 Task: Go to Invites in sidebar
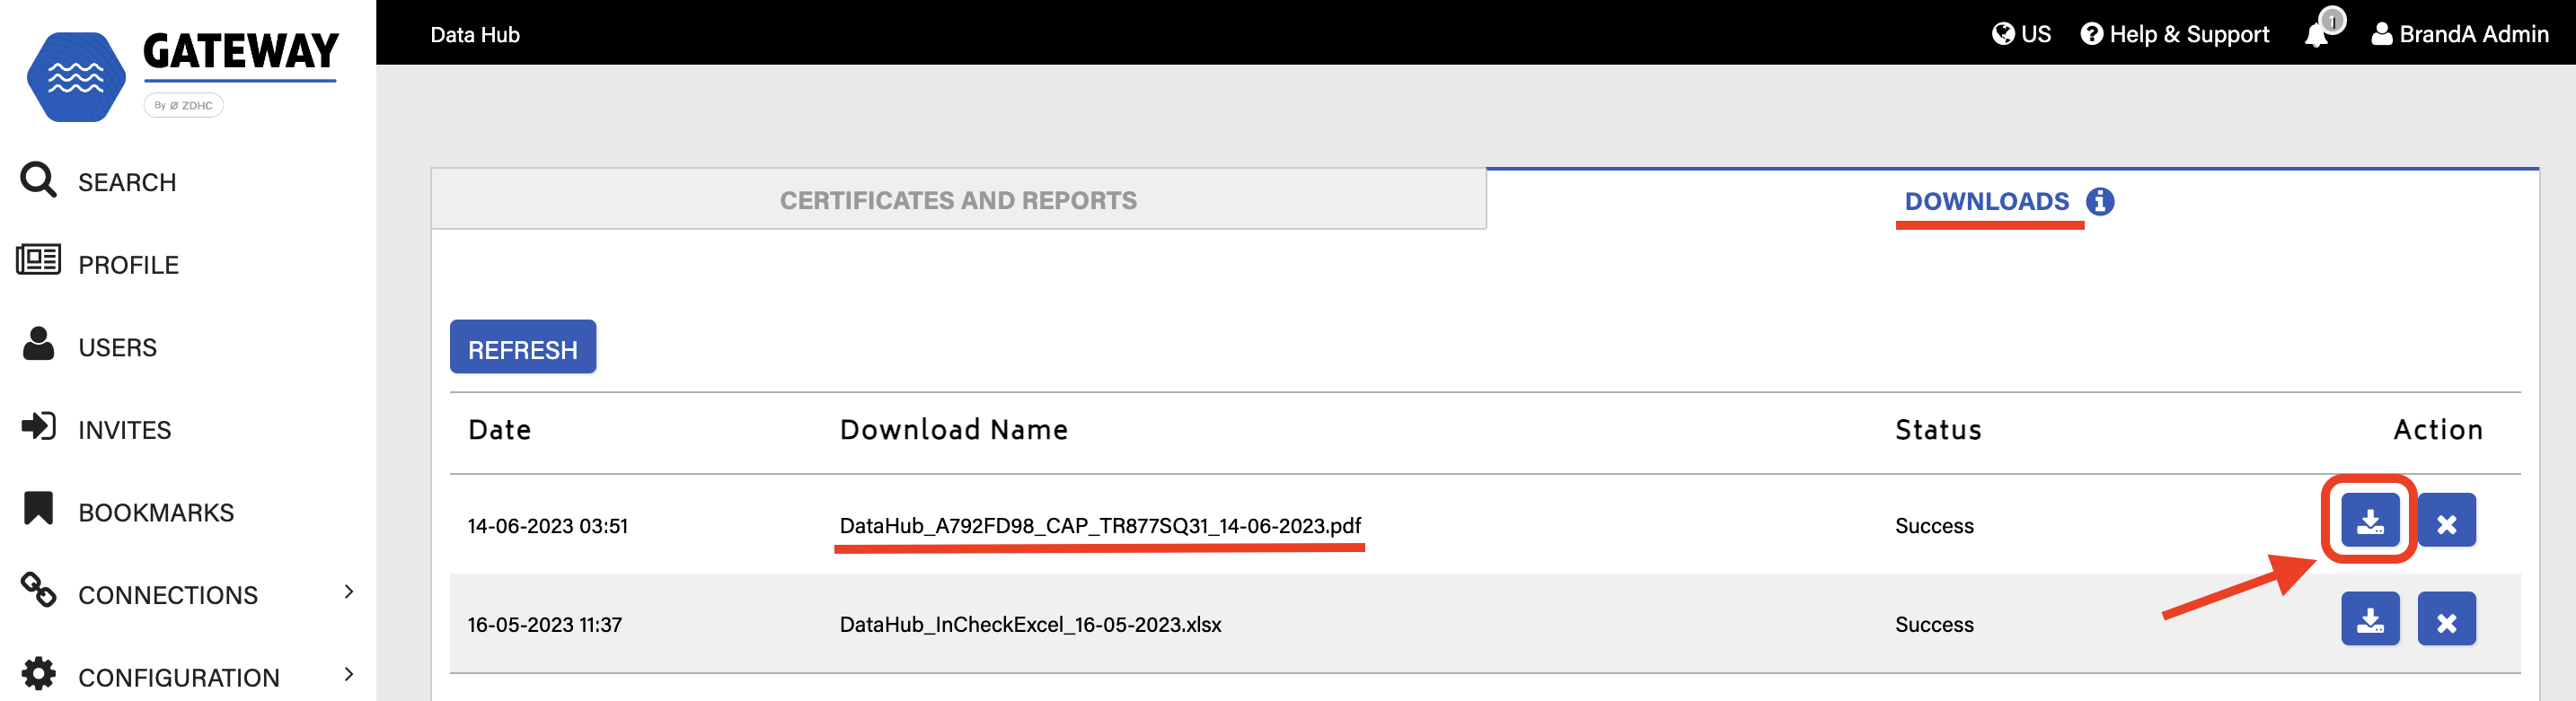tap(124, 430)
